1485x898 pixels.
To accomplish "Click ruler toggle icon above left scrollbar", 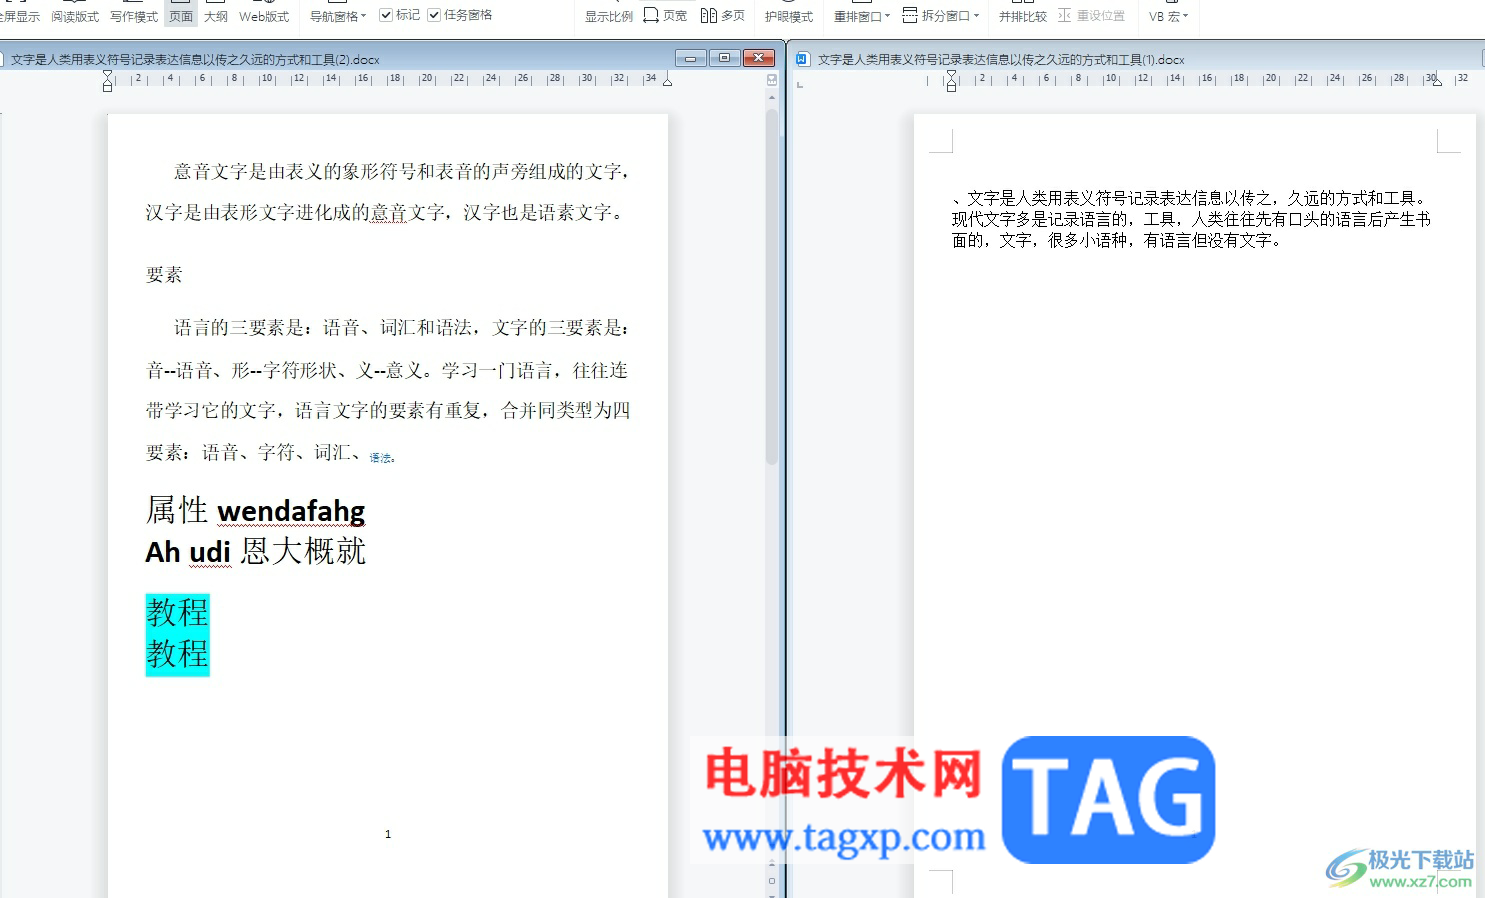I will coord(771,79).
